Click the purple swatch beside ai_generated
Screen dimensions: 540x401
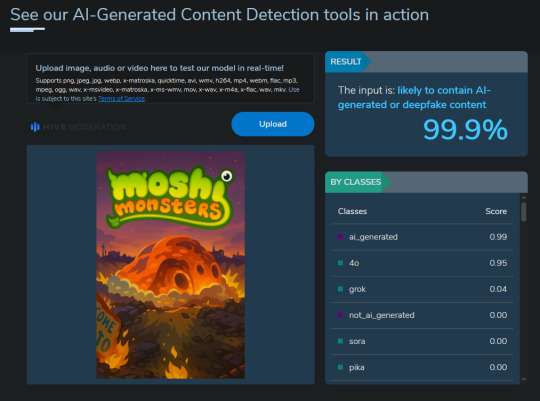pyautogui.click(x=340, y=237)
